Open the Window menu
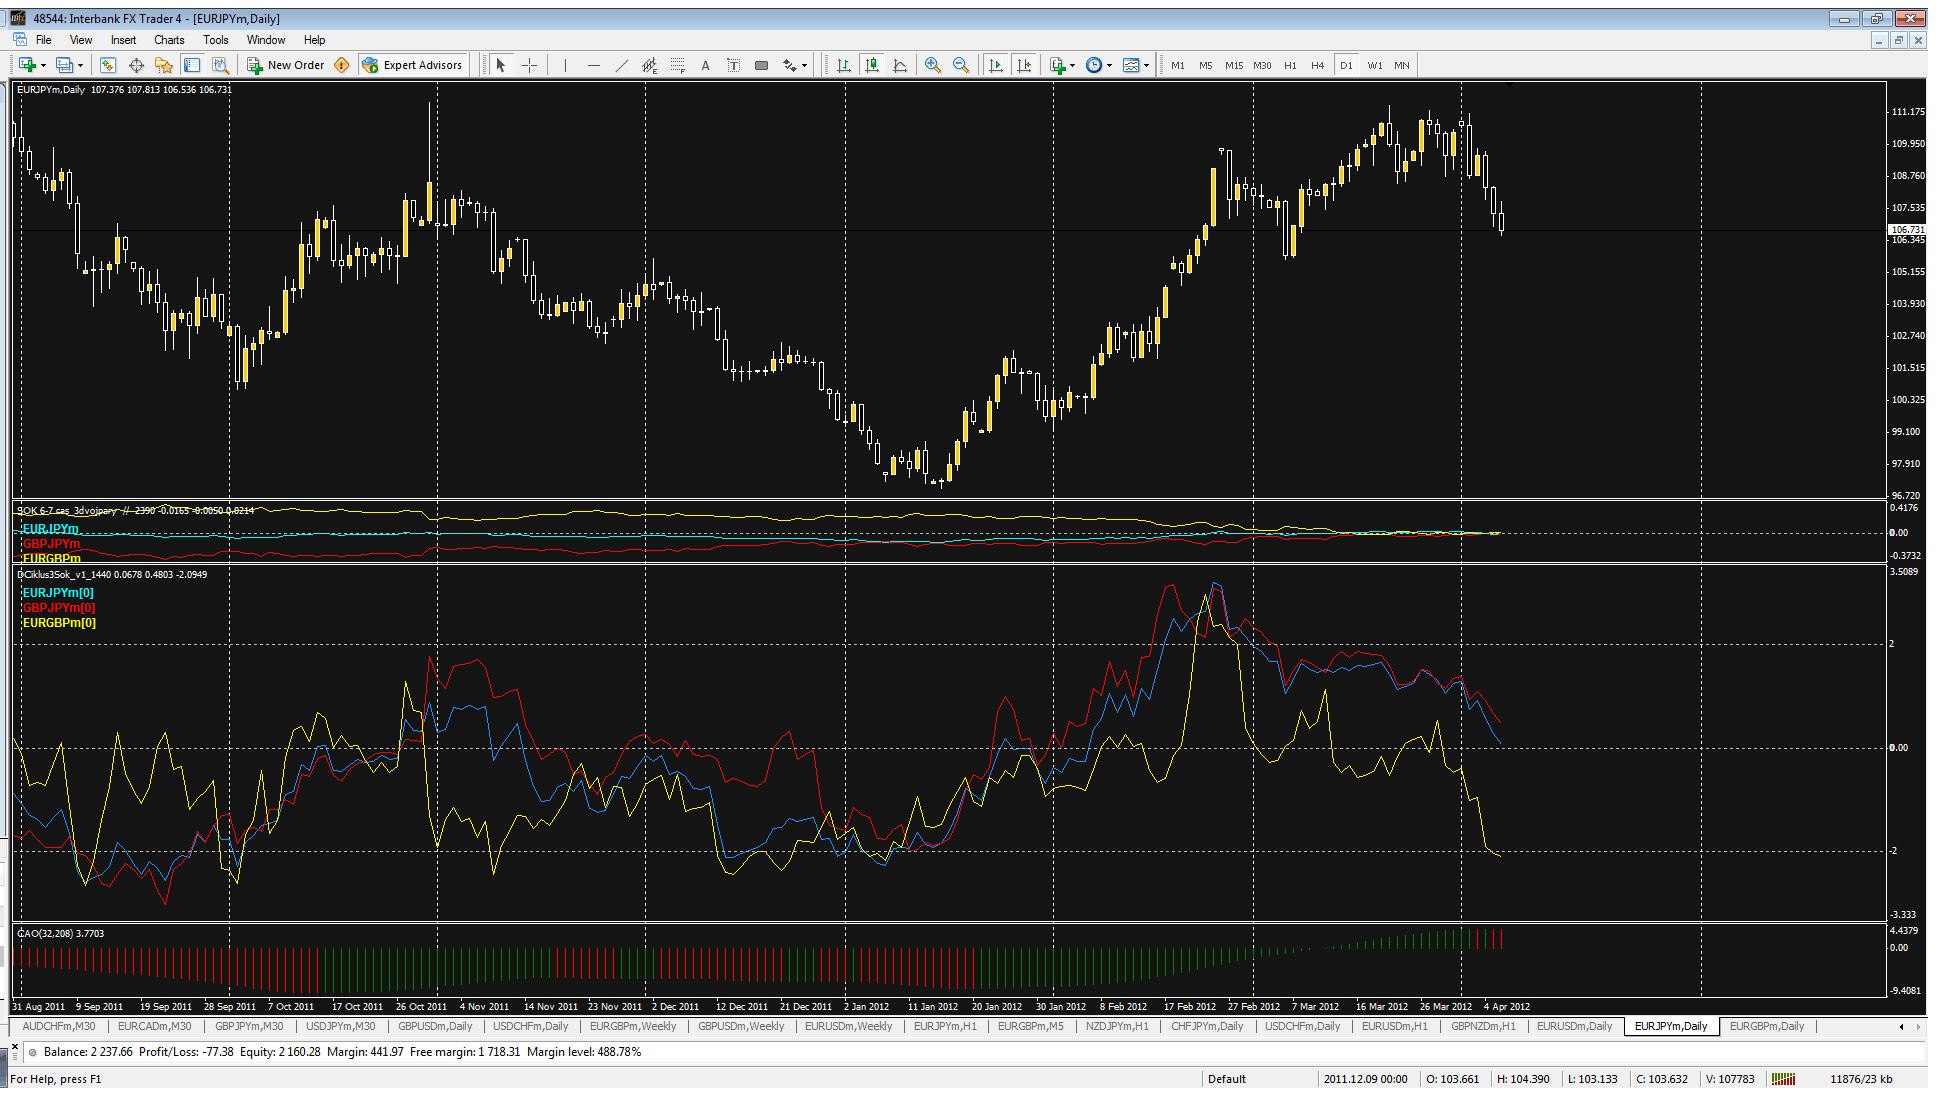 point(266,40)
